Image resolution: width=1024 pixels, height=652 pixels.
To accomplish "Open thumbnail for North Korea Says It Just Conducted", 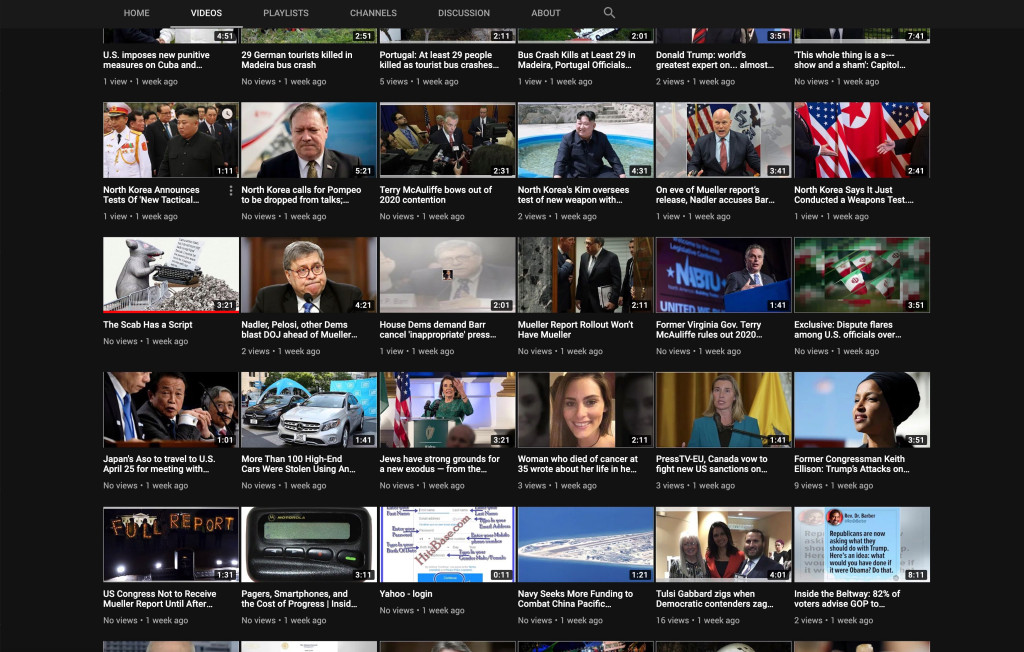I will pos(862,140).
